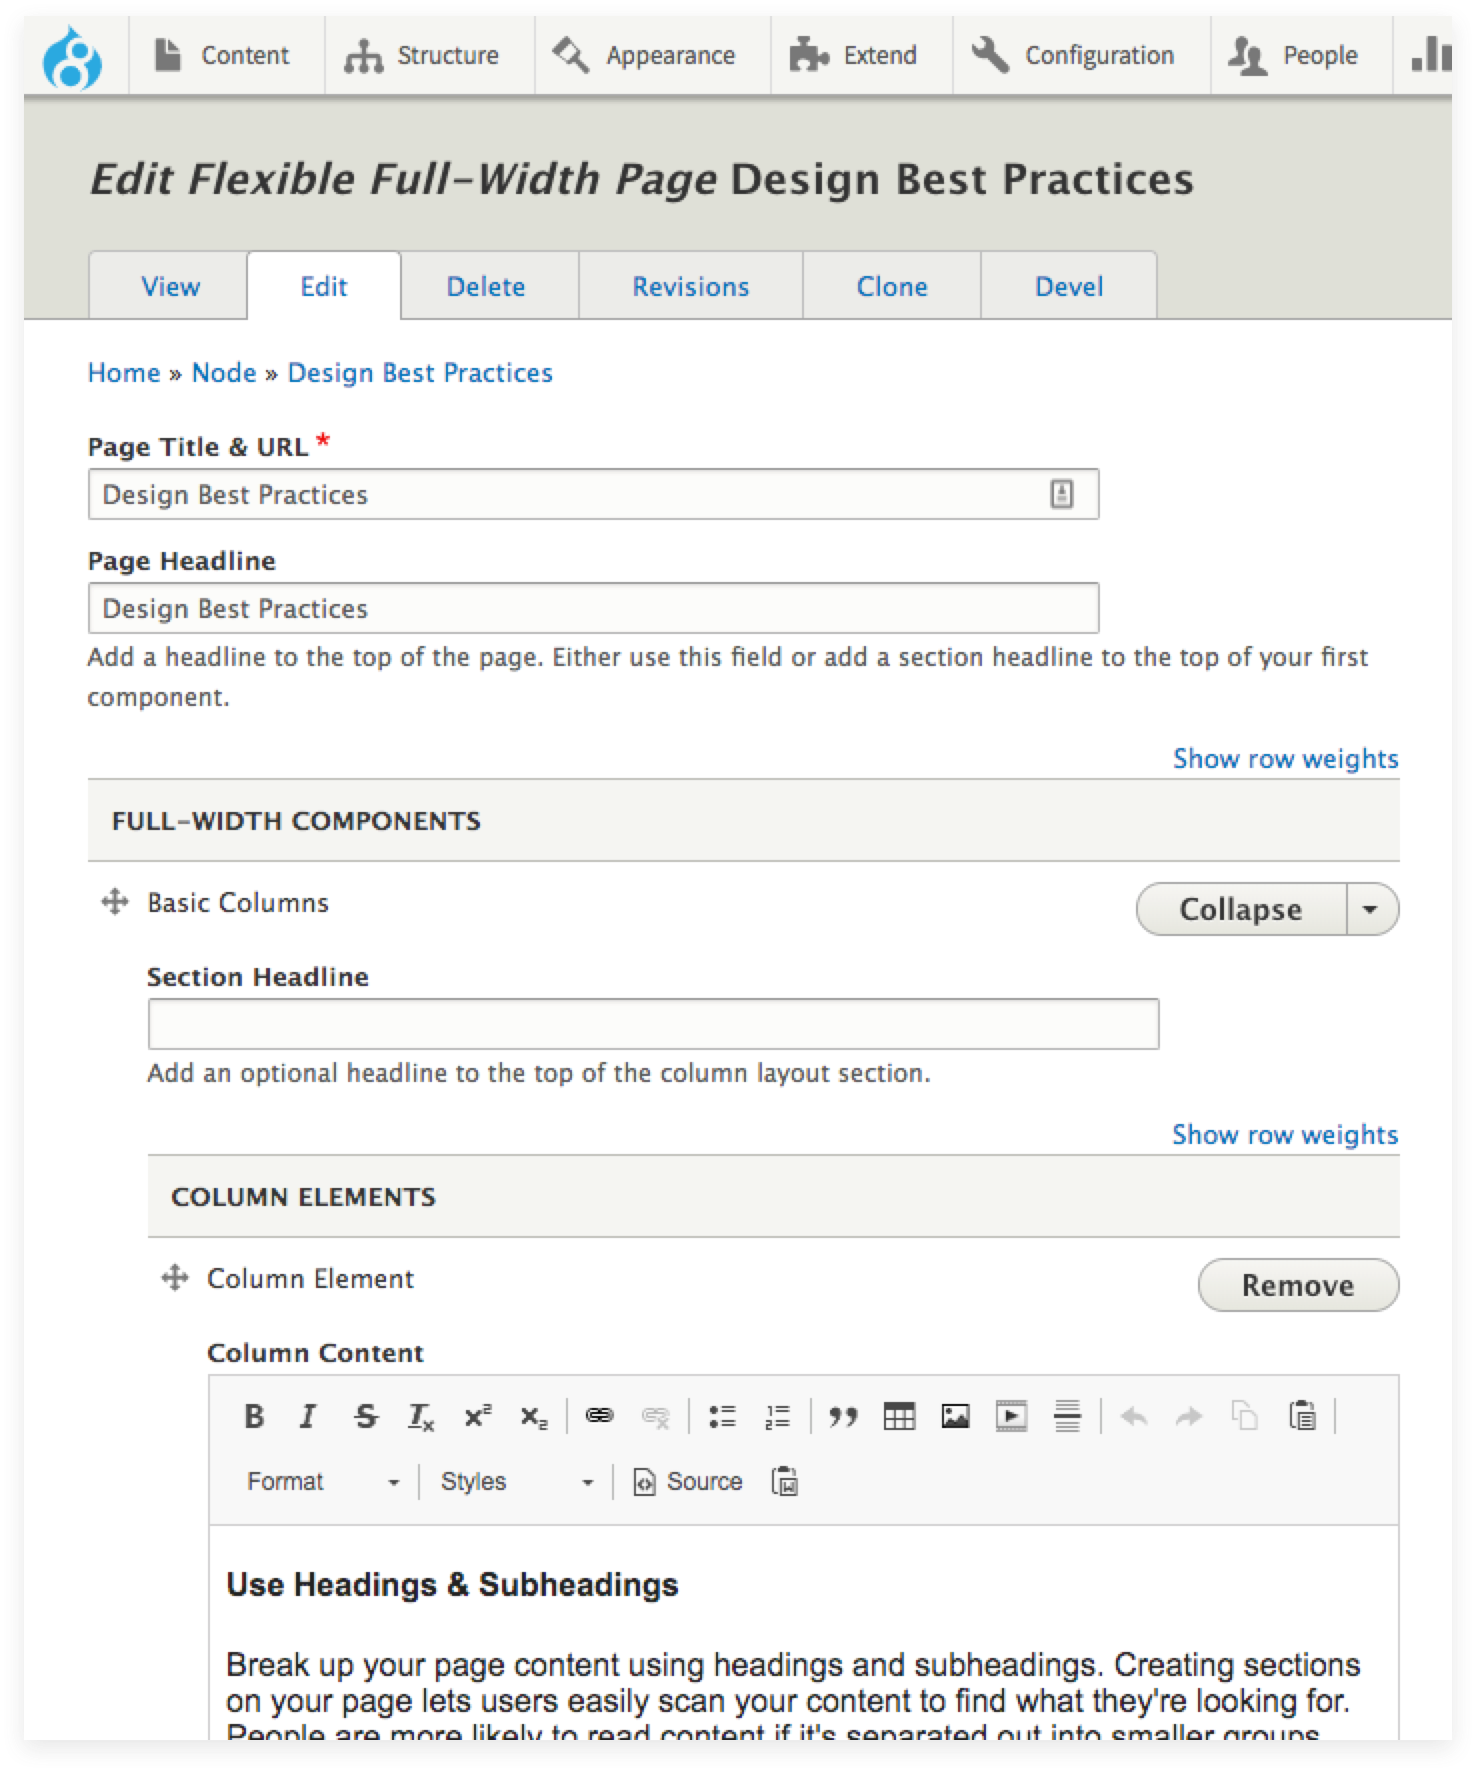Toggle bold formatting in Column Content editor

click(x=255, y=1416)
